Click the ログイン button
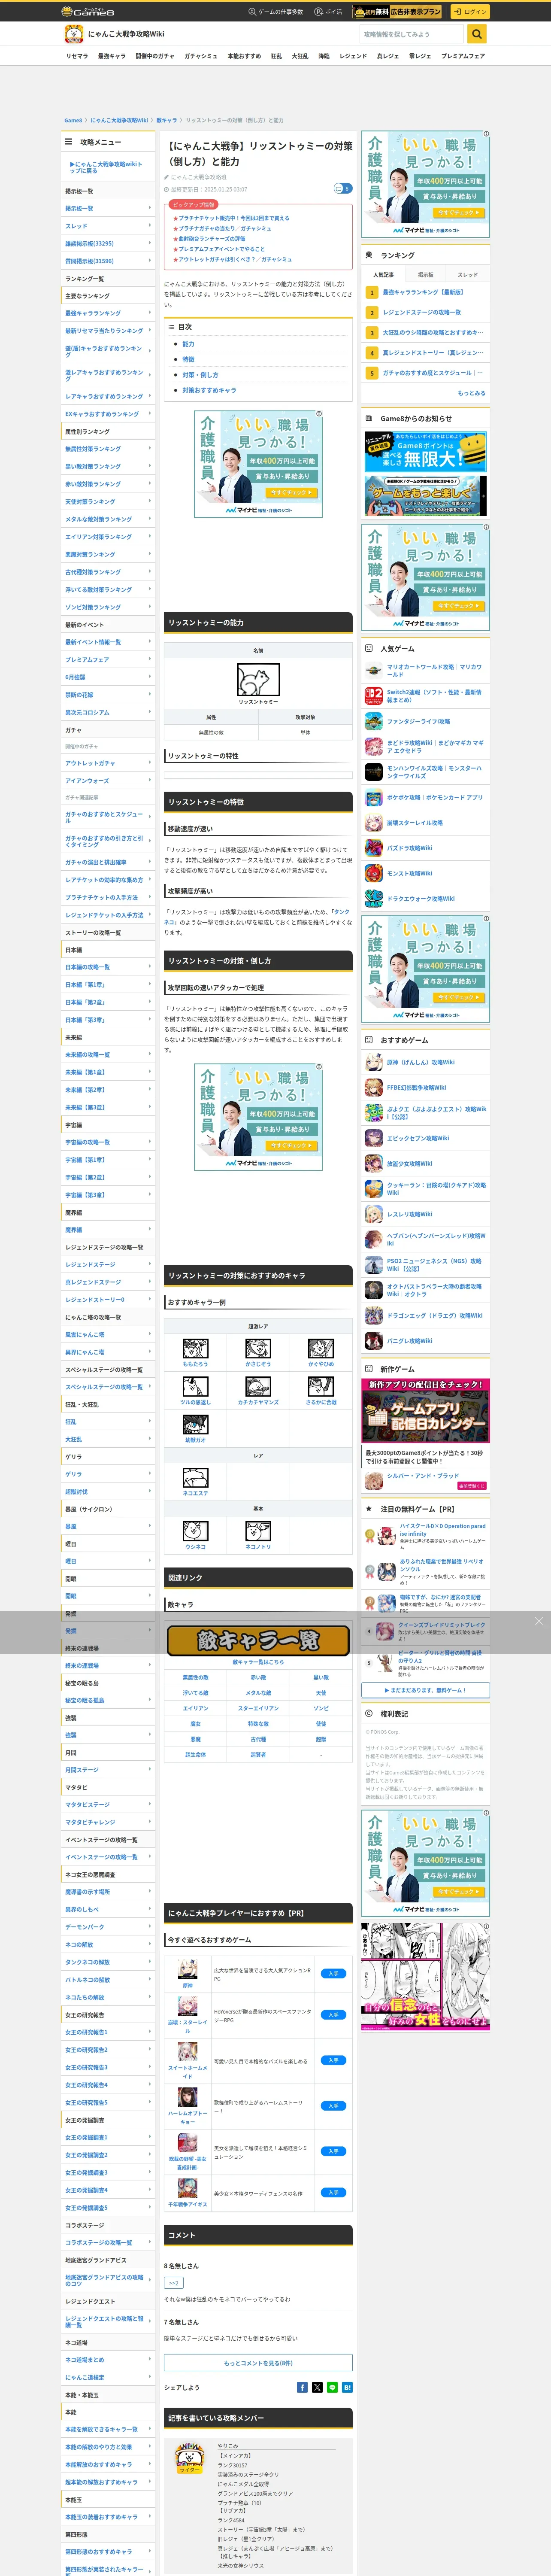 pos(469,11)
